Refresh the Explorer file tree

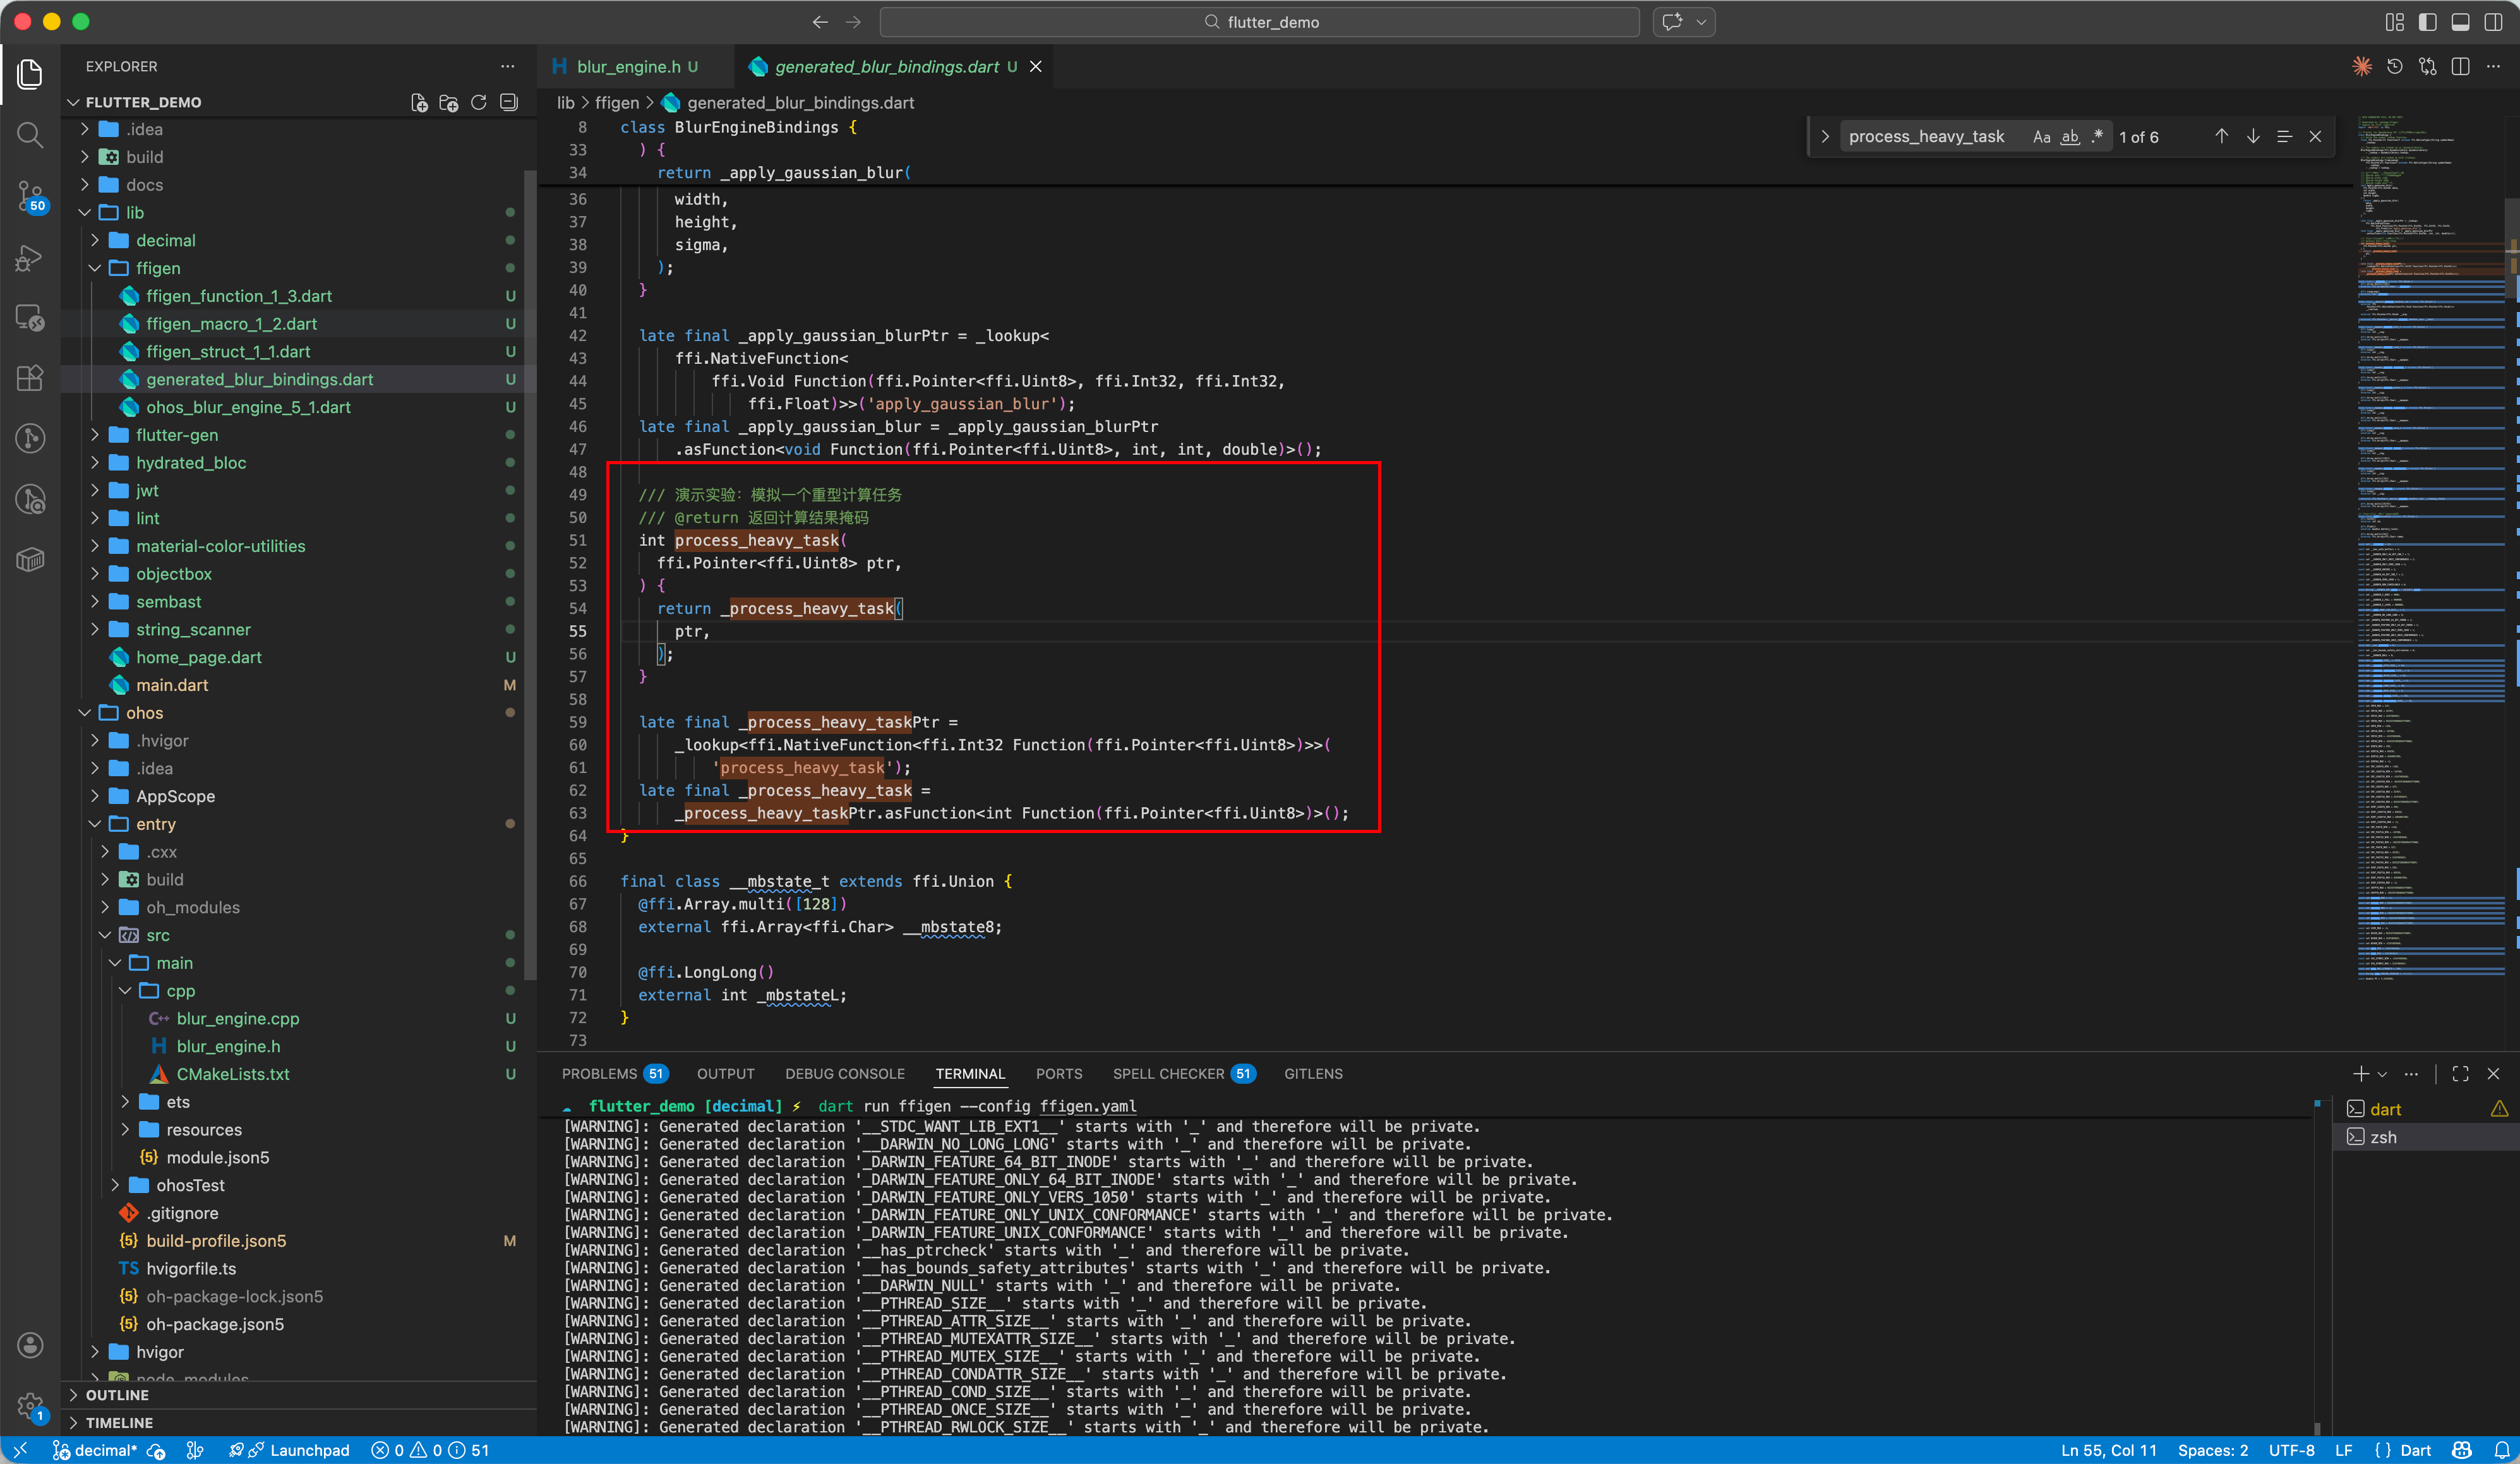[x=478, y=103]
